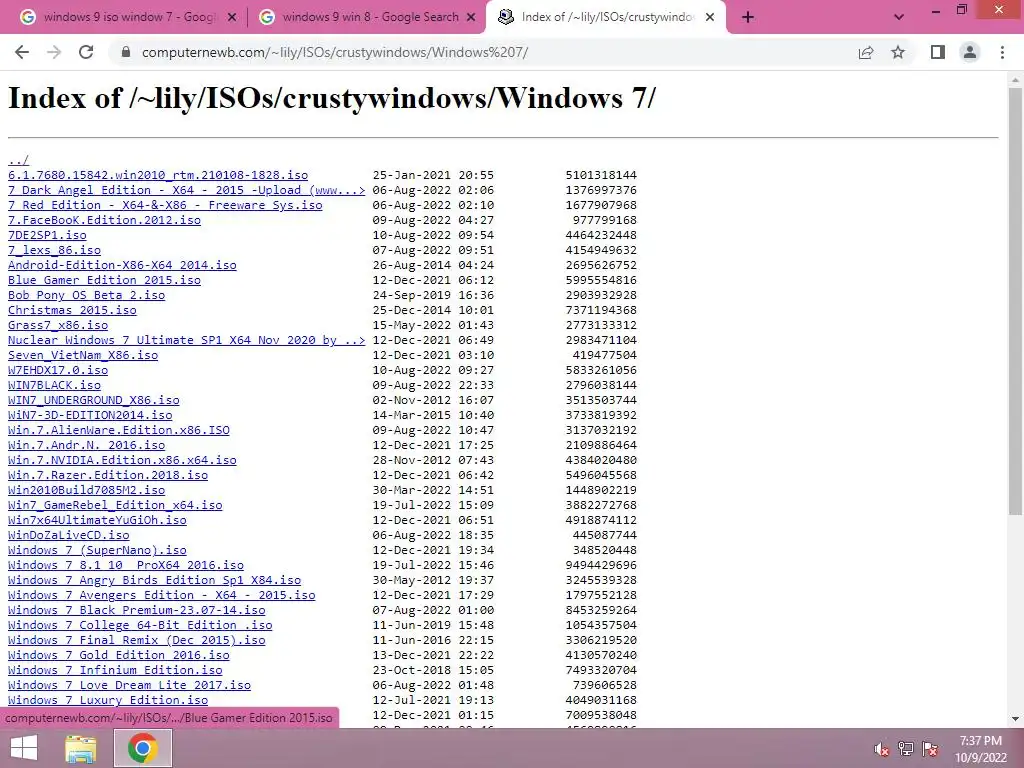Open 'Windows 7 Angry Birds Edition' link
This screenshot has height=768, width=1024.
click(155, 581)
